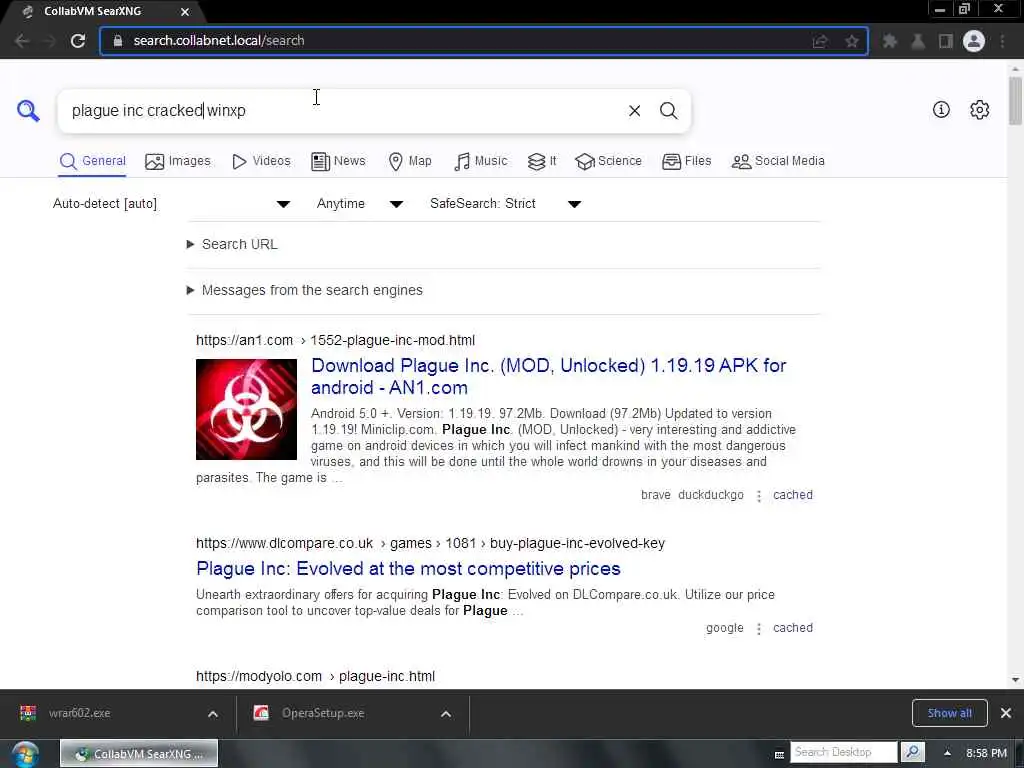Switch to the News tab
The width and height of the screenshot is (1024, 768).
338,161
